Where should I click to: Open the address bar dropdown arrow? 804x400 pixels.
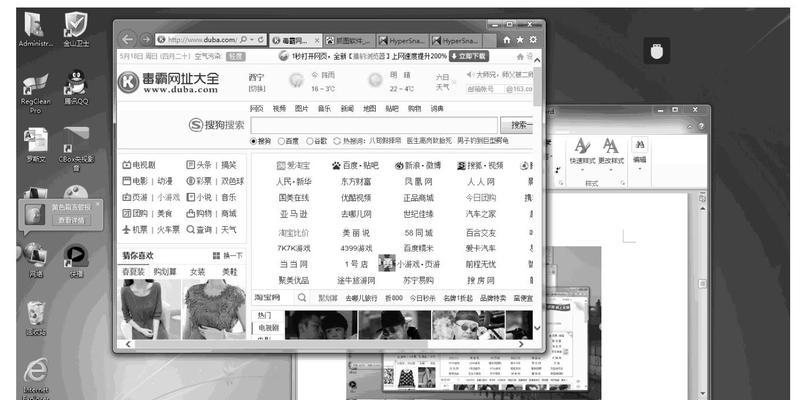coord(252,39)
